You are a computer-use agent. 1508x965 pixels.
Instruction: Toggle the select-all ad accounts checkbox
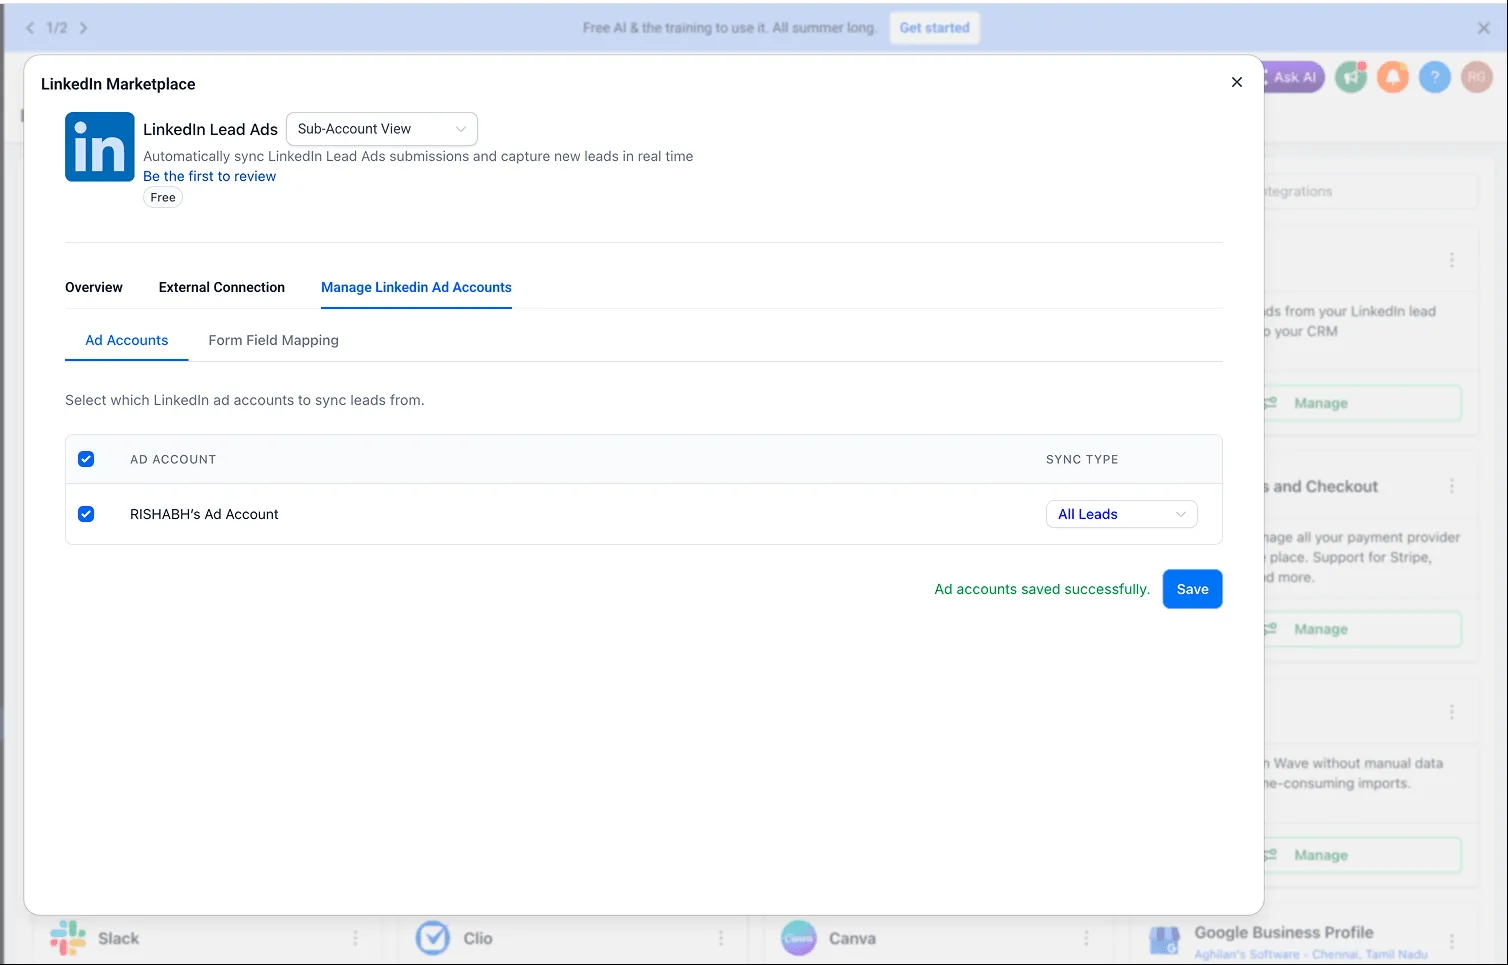coord(86,459)
